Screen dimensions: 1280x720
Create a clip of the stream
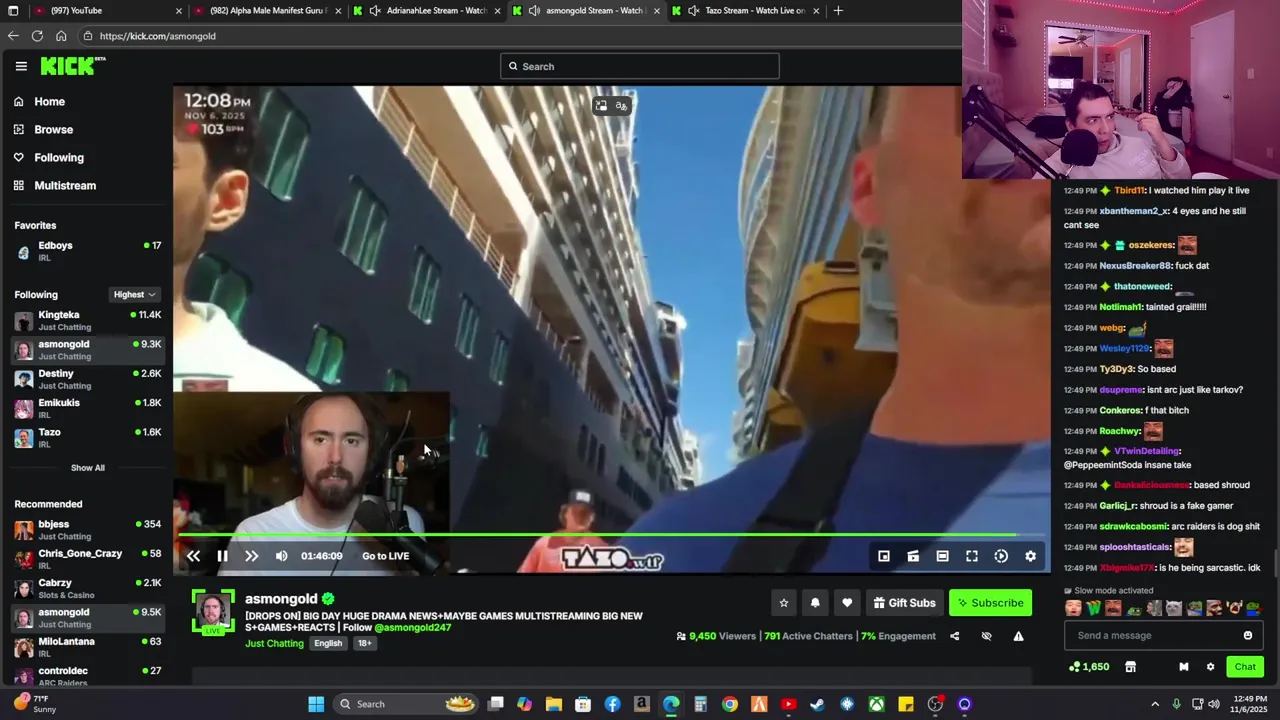[x=913, y=556]
